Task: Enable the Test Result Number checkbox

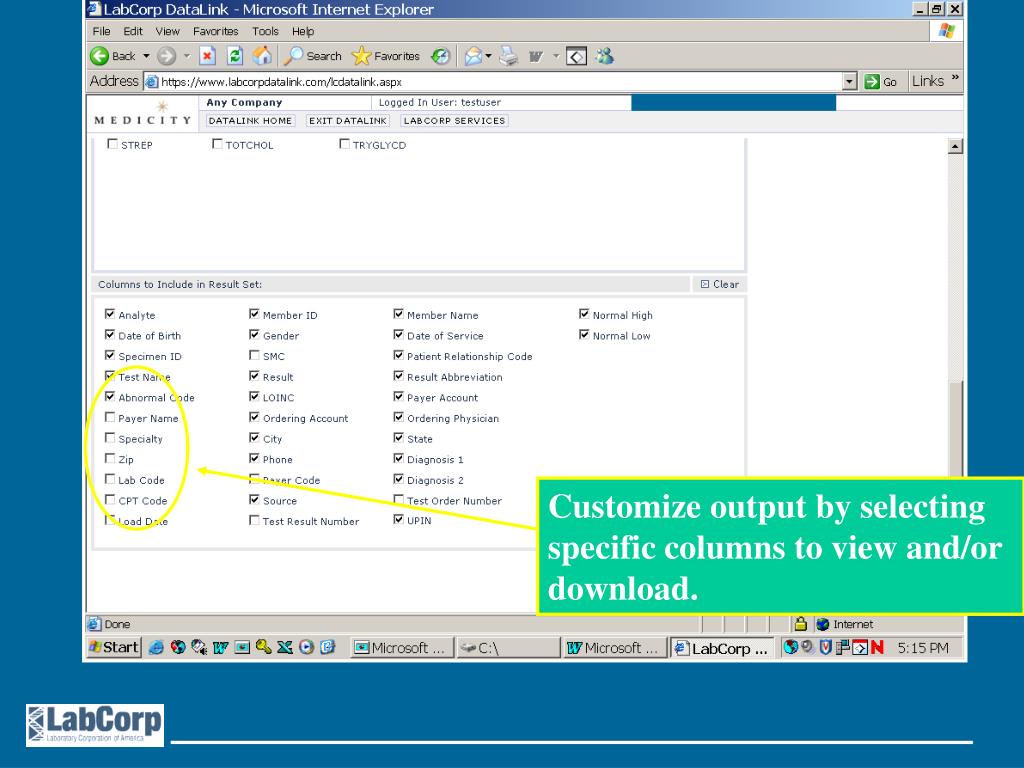Action: 254,520
